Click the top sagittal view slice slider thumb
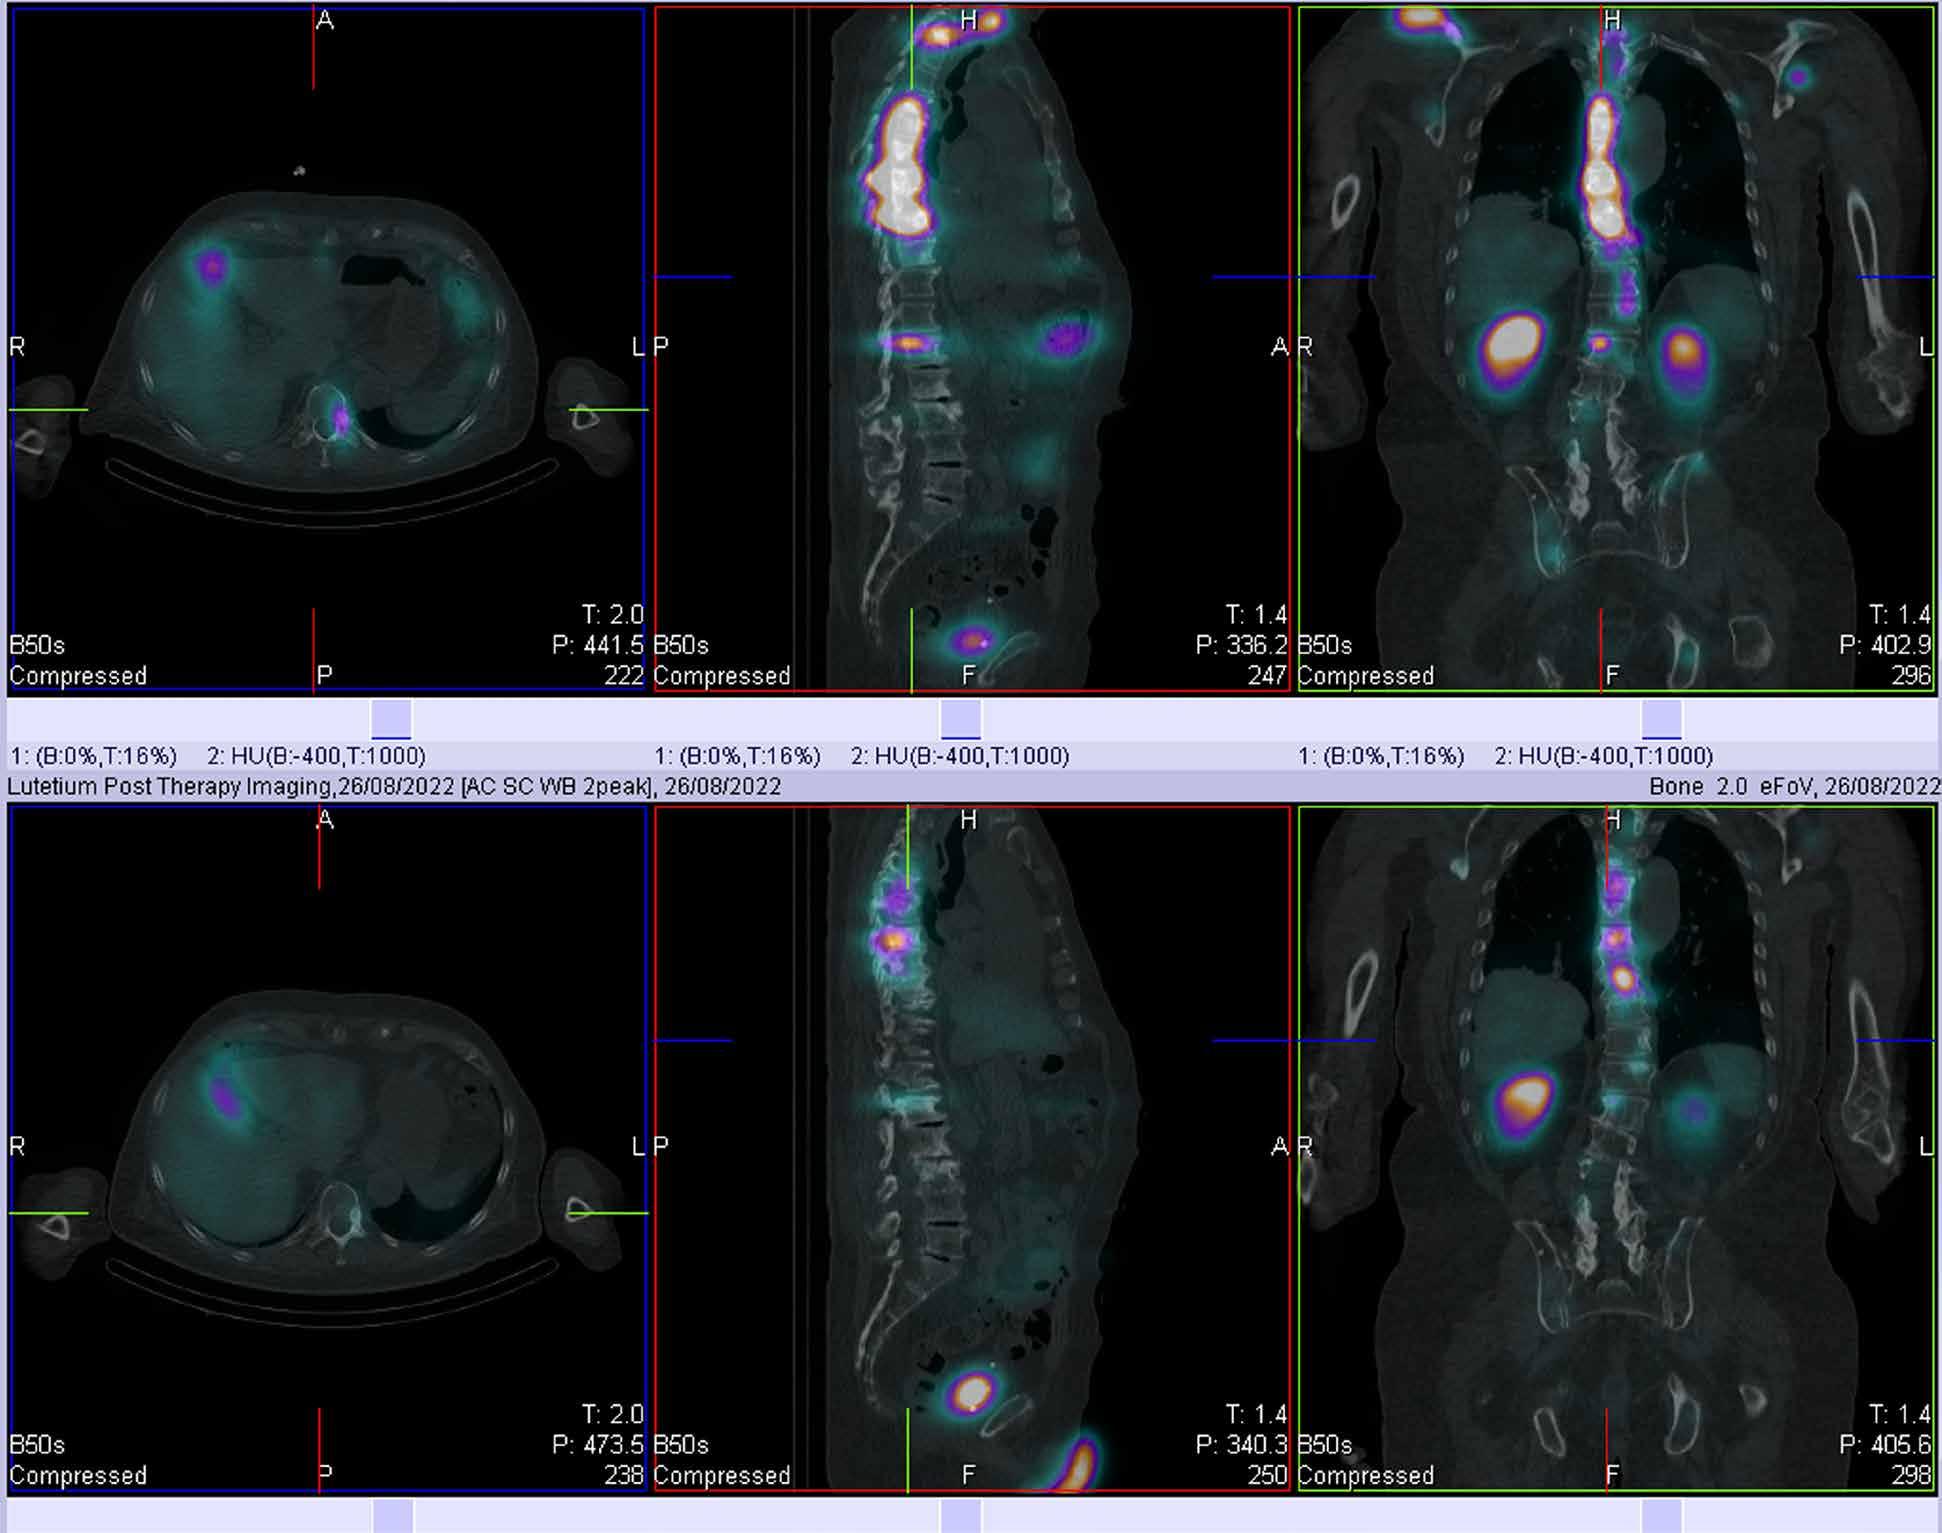This screenshot has height=1533, width=1942. (960, 719)
